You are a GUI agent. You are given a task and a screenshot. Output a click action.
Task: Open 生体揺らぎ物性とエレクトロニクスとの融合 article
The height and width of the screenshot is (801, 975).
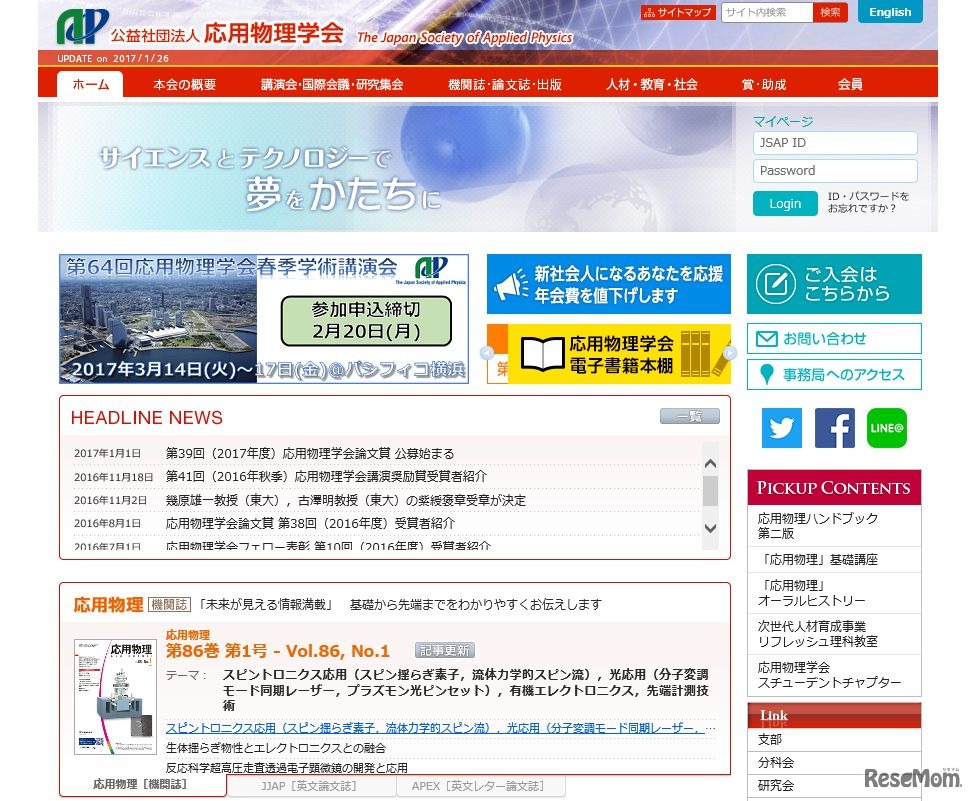click(x=275, y=748)
